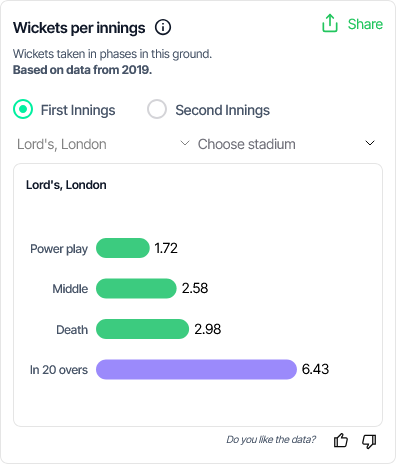The image size is (396, 464).
Task: Open the Choose stadium dropdown
Action: [x=288, y=144]
